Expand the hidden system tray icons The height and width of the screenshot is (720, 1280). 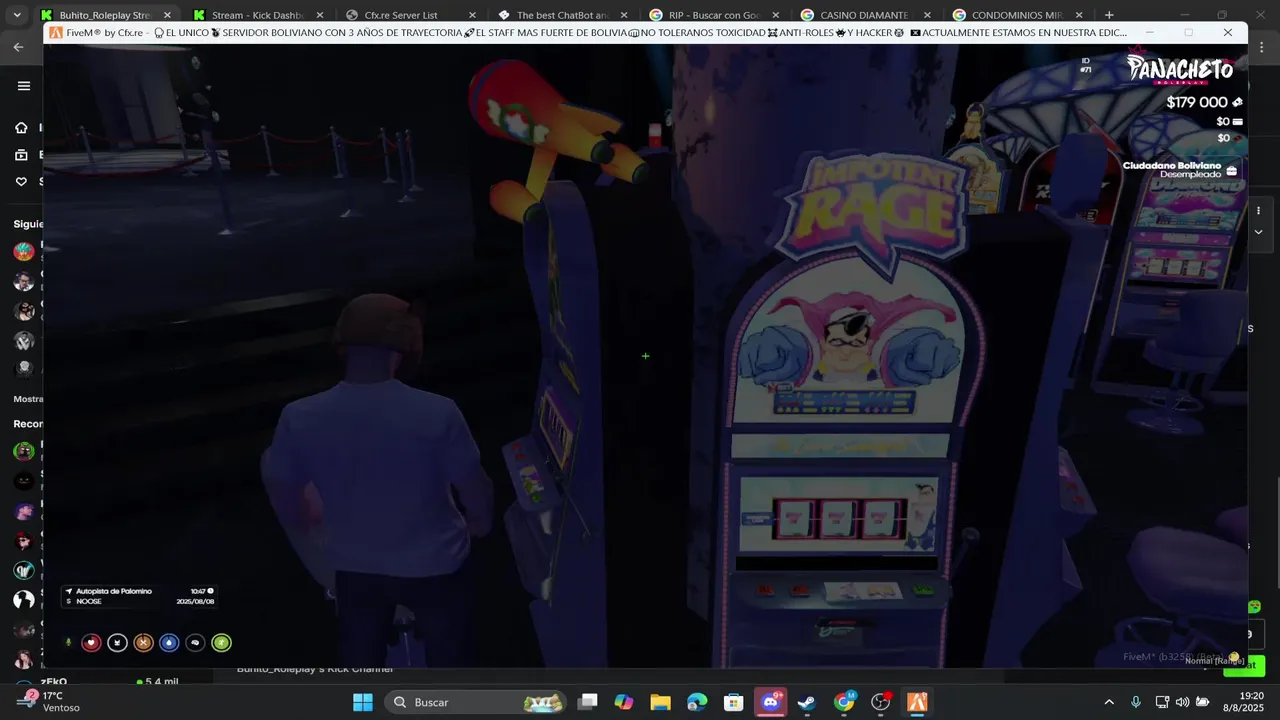tap(1108, 702)
